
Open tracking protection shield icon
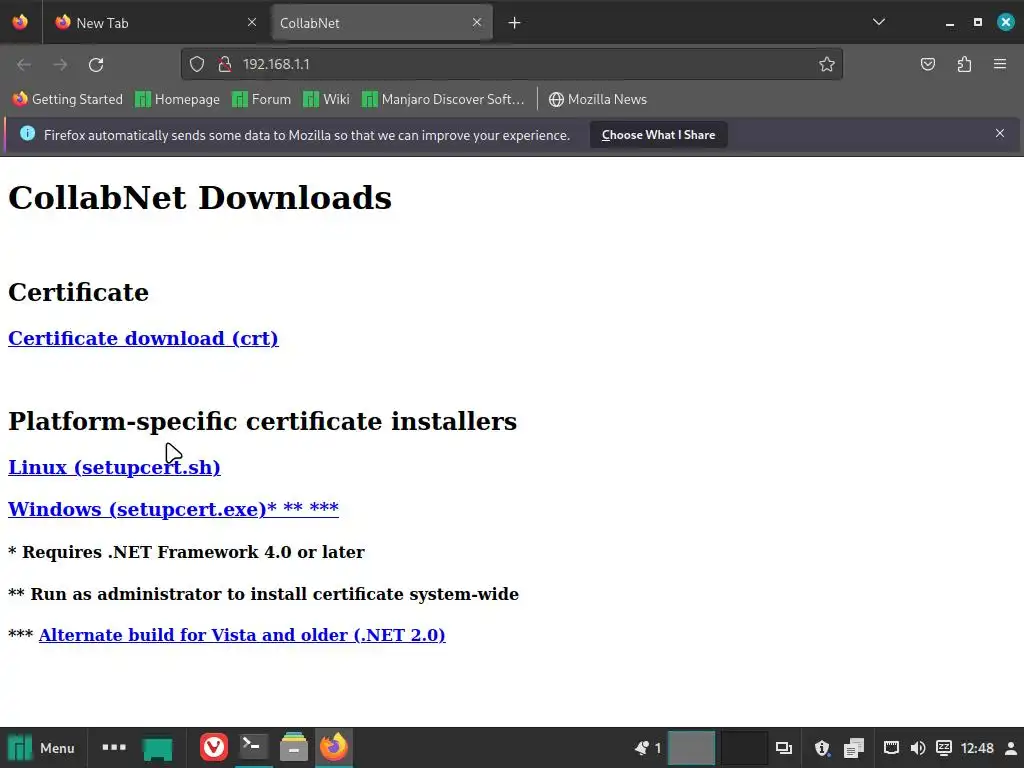coord(197,64)
